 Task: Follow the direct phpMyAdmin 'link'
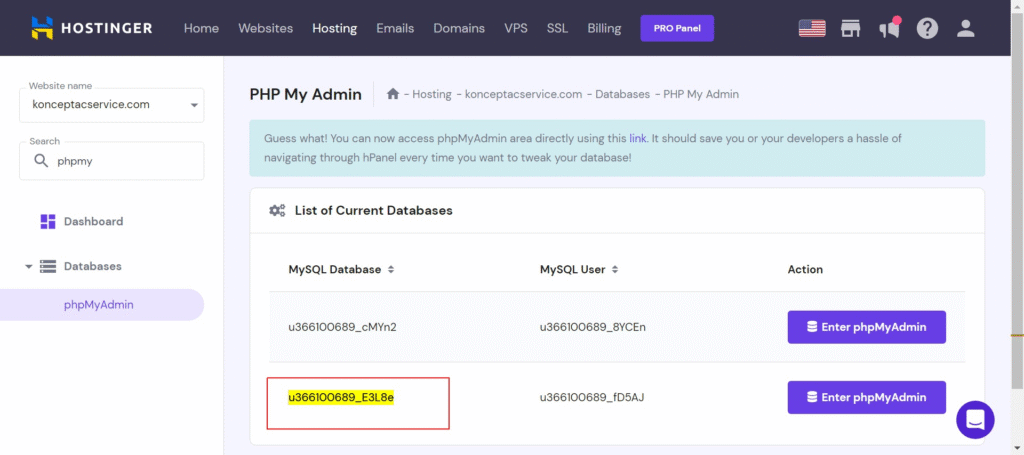pyautogui.click(x=637, y=138)
